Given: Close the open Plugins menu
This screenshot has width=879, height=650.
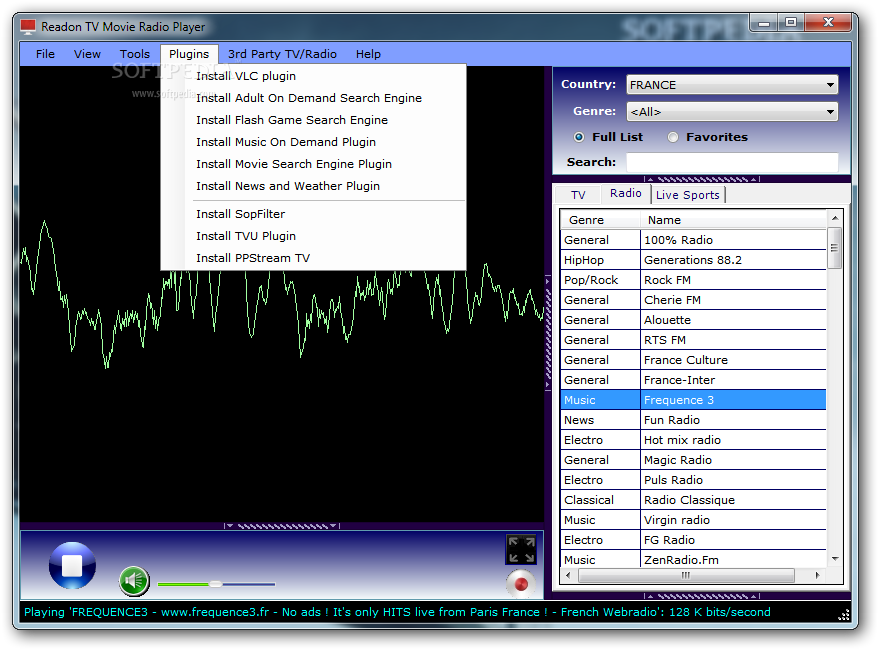Looking at the screenshot, I should 189,54.
